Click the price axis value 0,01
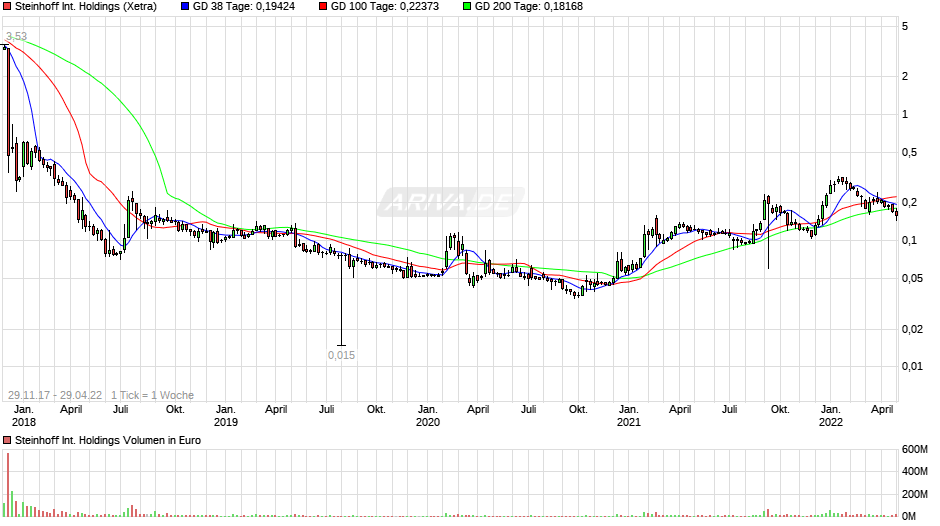 (912, 366)
